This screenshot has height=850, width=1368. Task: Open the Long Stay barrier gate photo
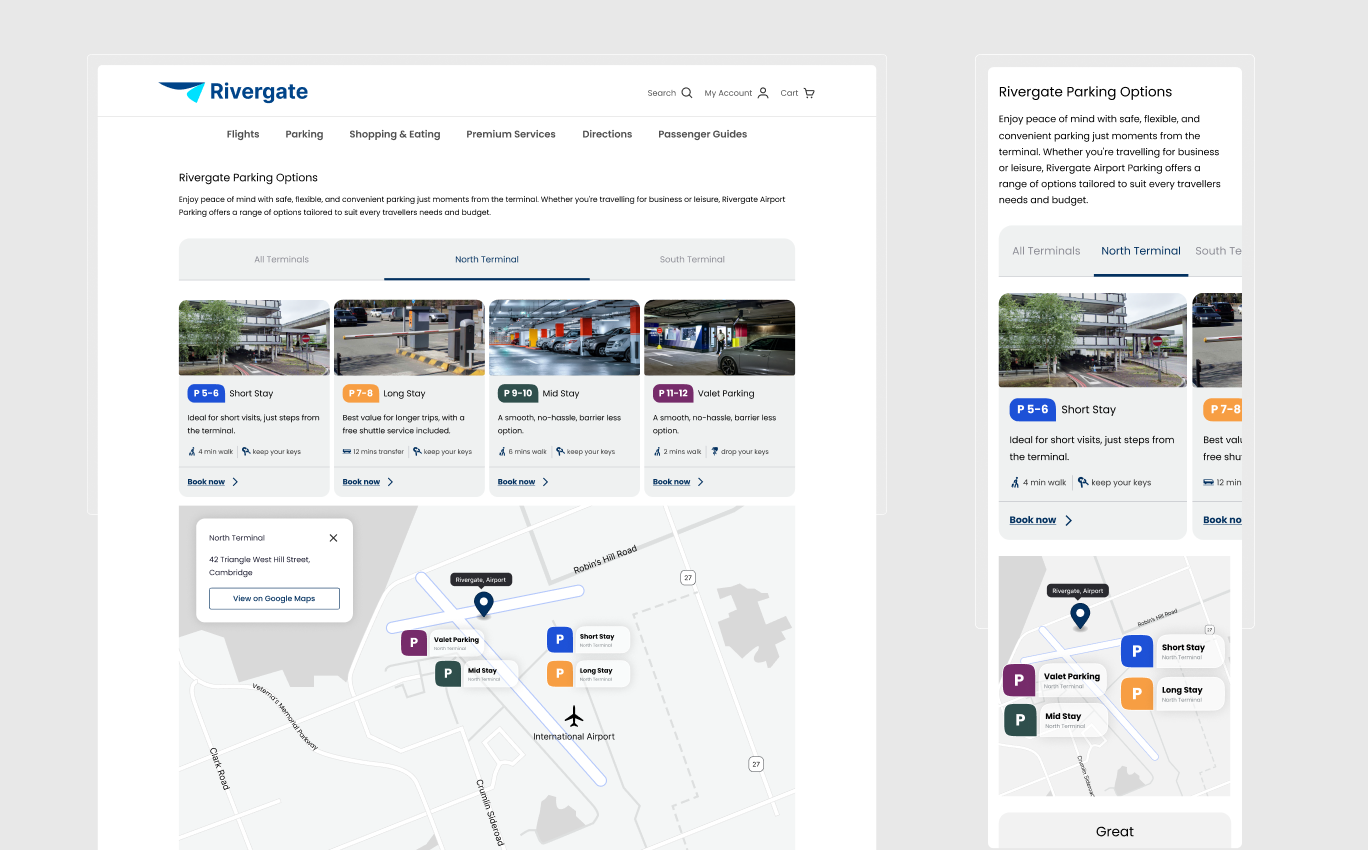(x=409, y=338)
